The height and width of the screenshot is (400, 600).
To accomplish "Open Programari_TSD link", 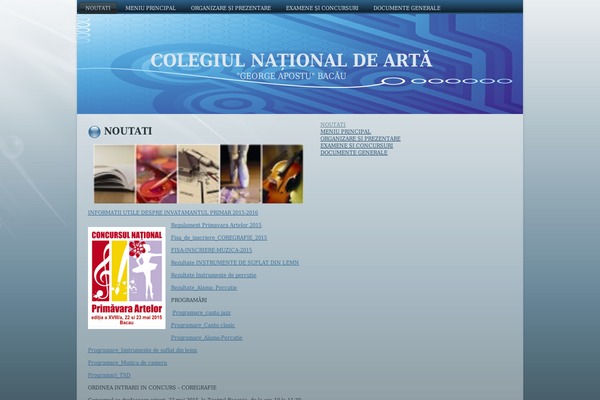I will tap(109, 375).
